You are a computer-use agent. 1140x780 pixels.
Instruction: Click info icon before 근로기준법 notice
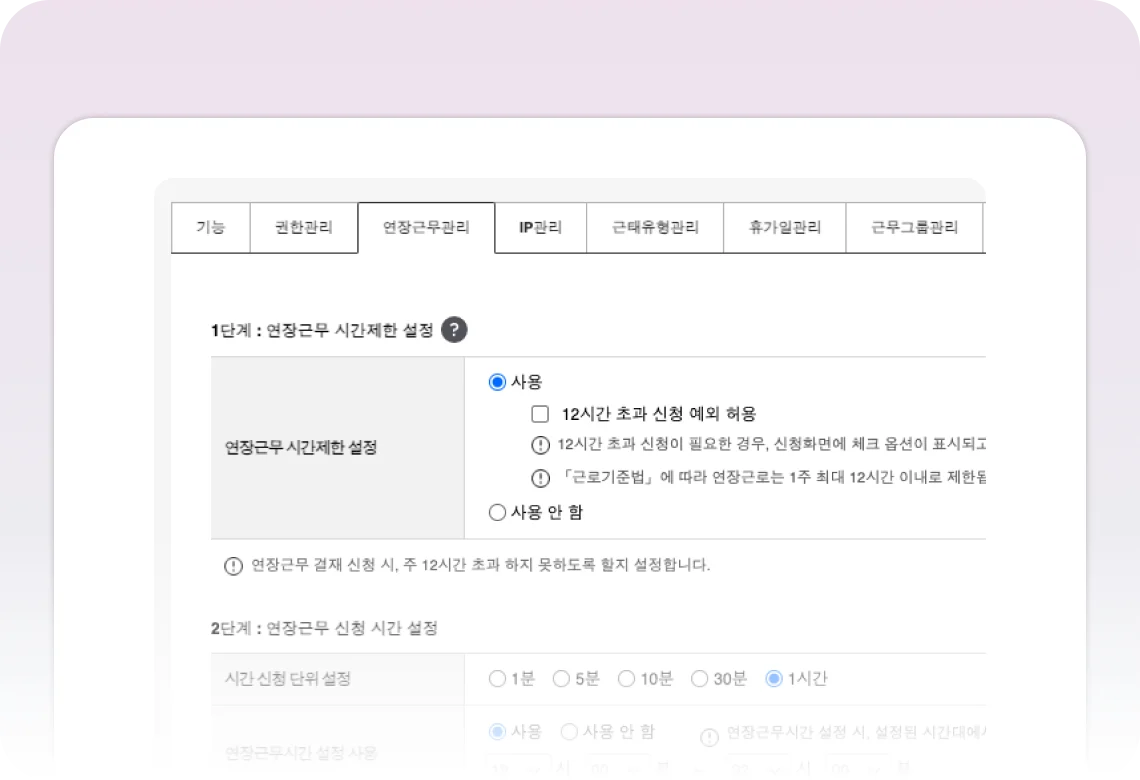[x=540, y=478]
